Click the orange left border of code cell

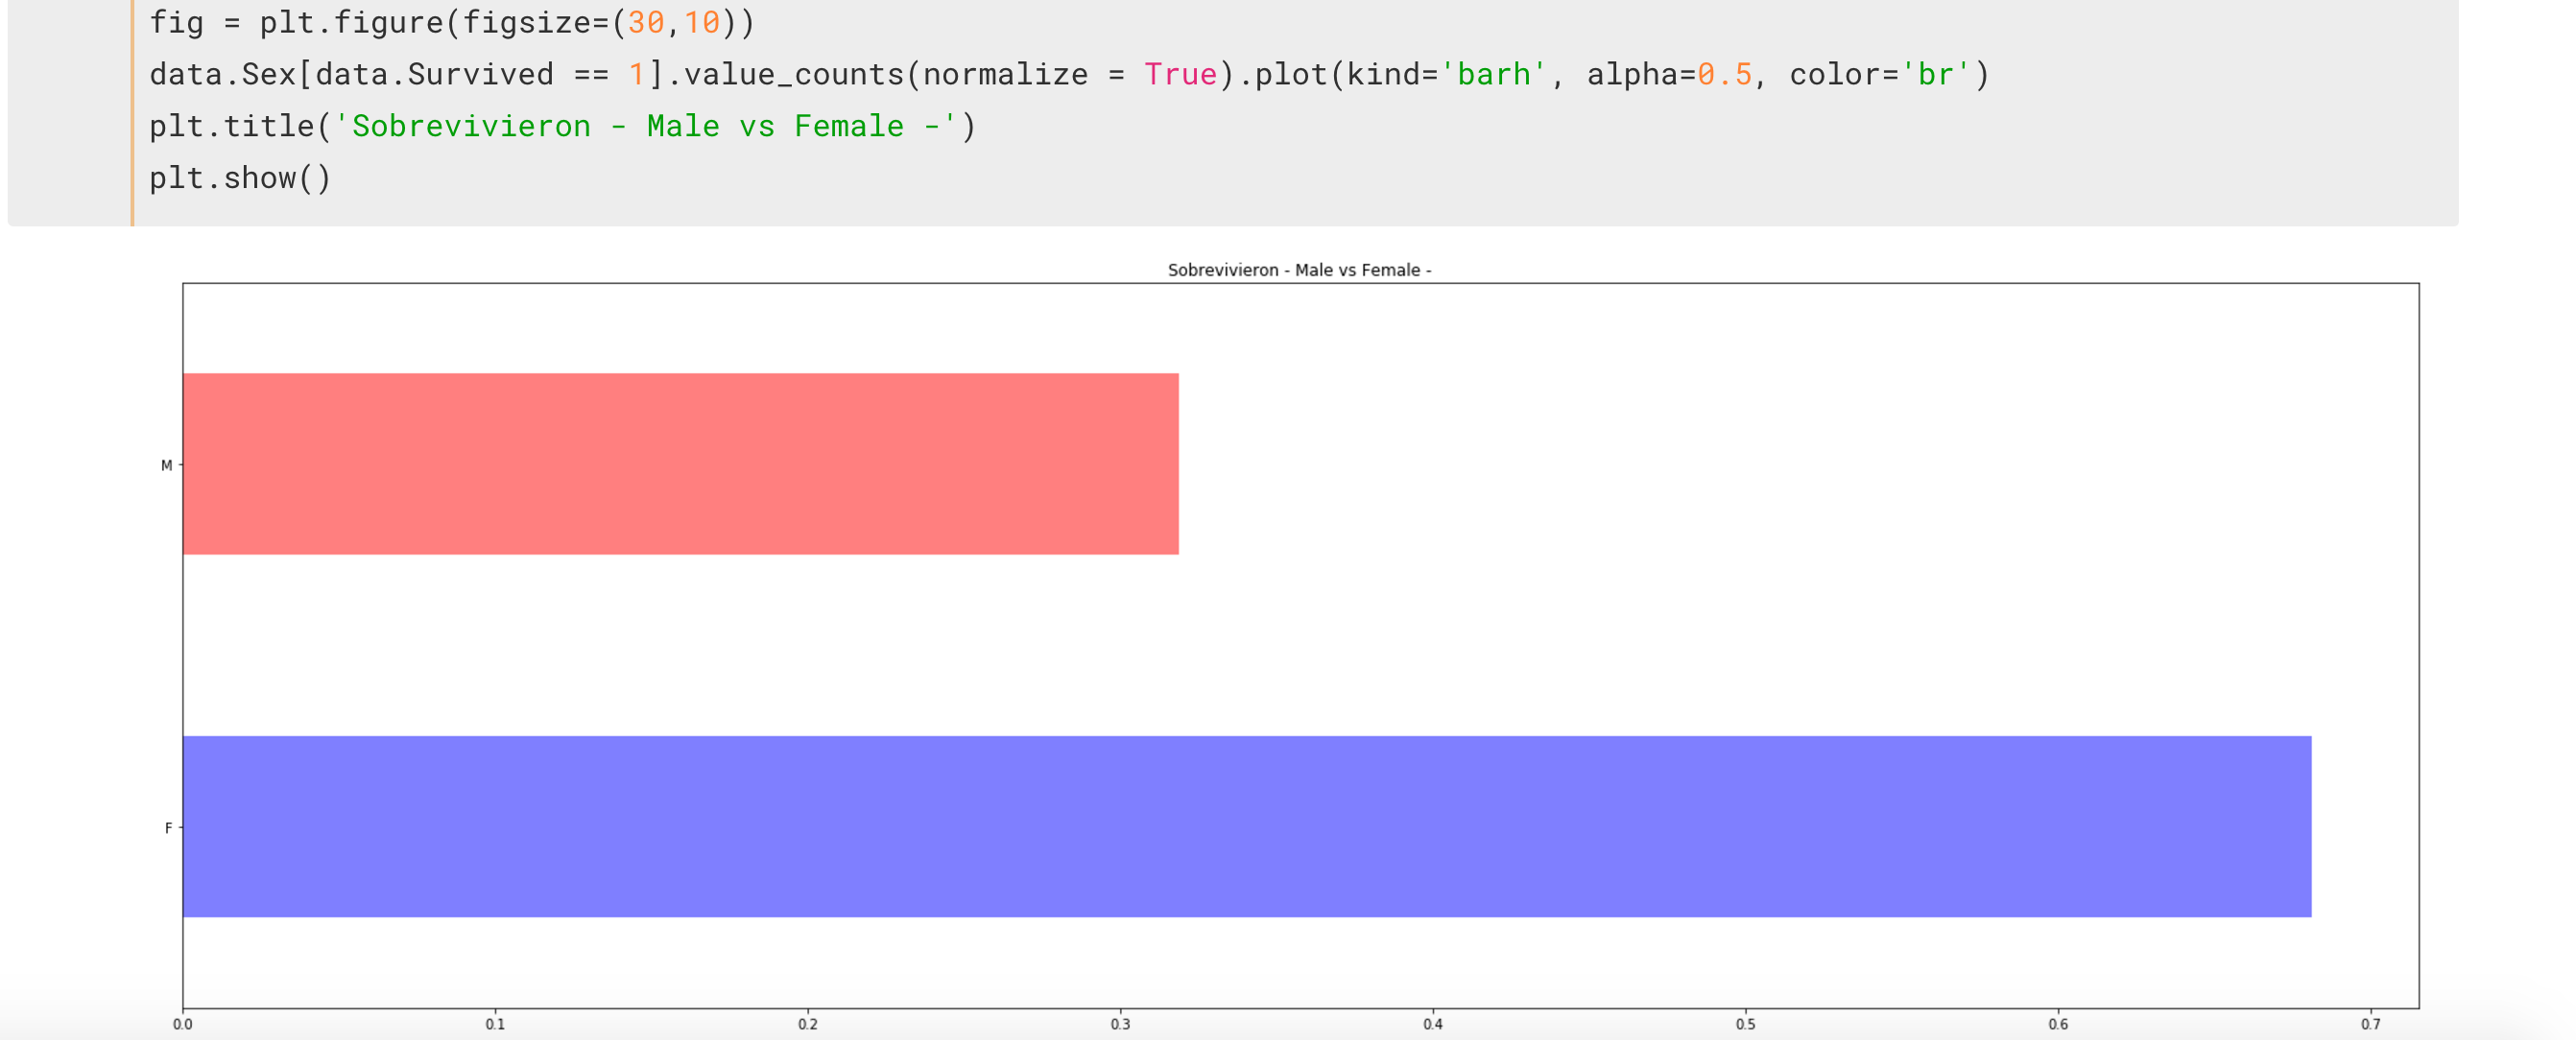click(131, 110)
